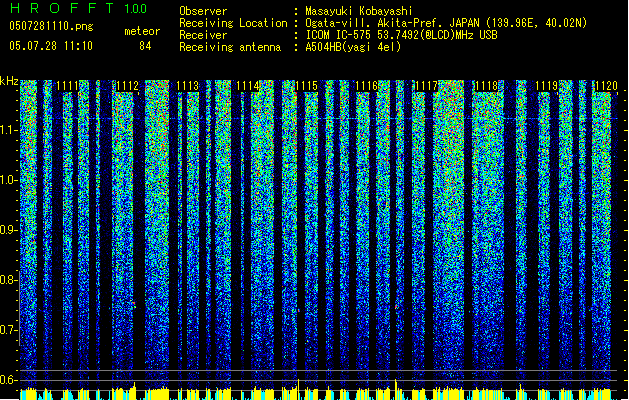The image size is (629, 400).
Task: Click the Receiving Location label
Action: tap(233, 23)
